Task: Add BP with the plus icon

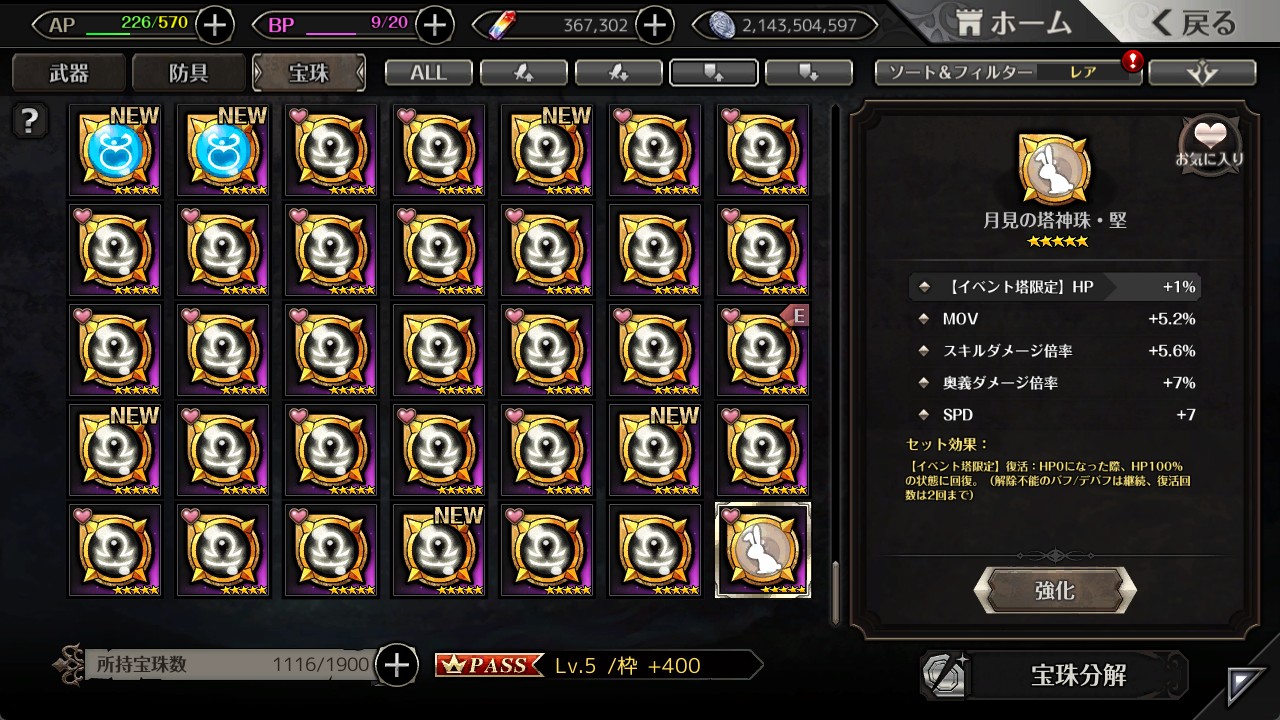Action: (x=434, y=25)
